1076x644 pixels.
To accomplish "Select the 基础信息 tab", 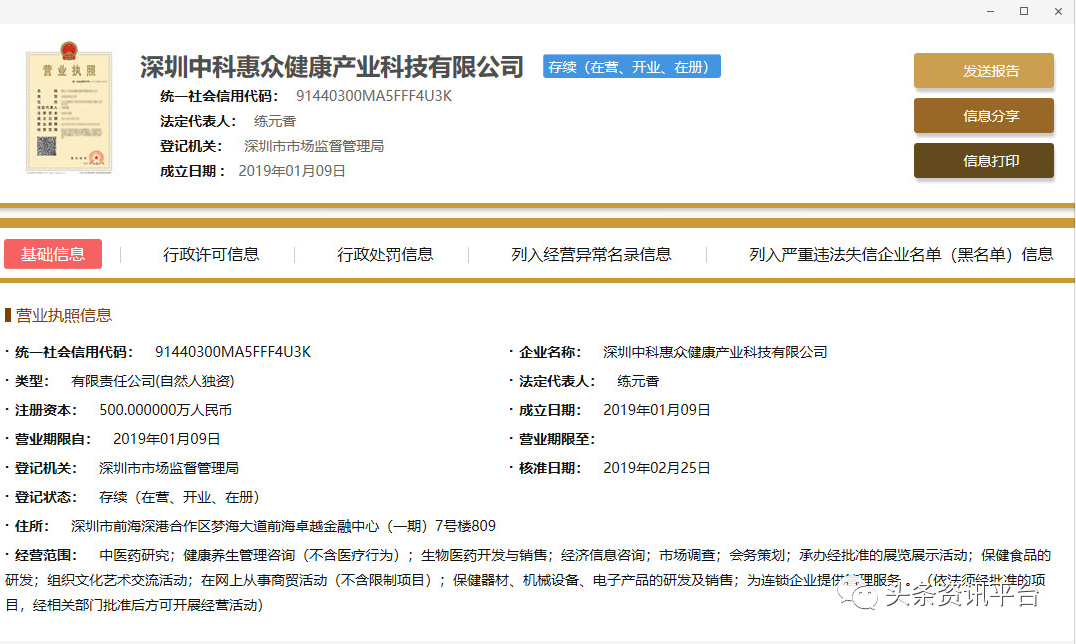I will pos(53,254).
